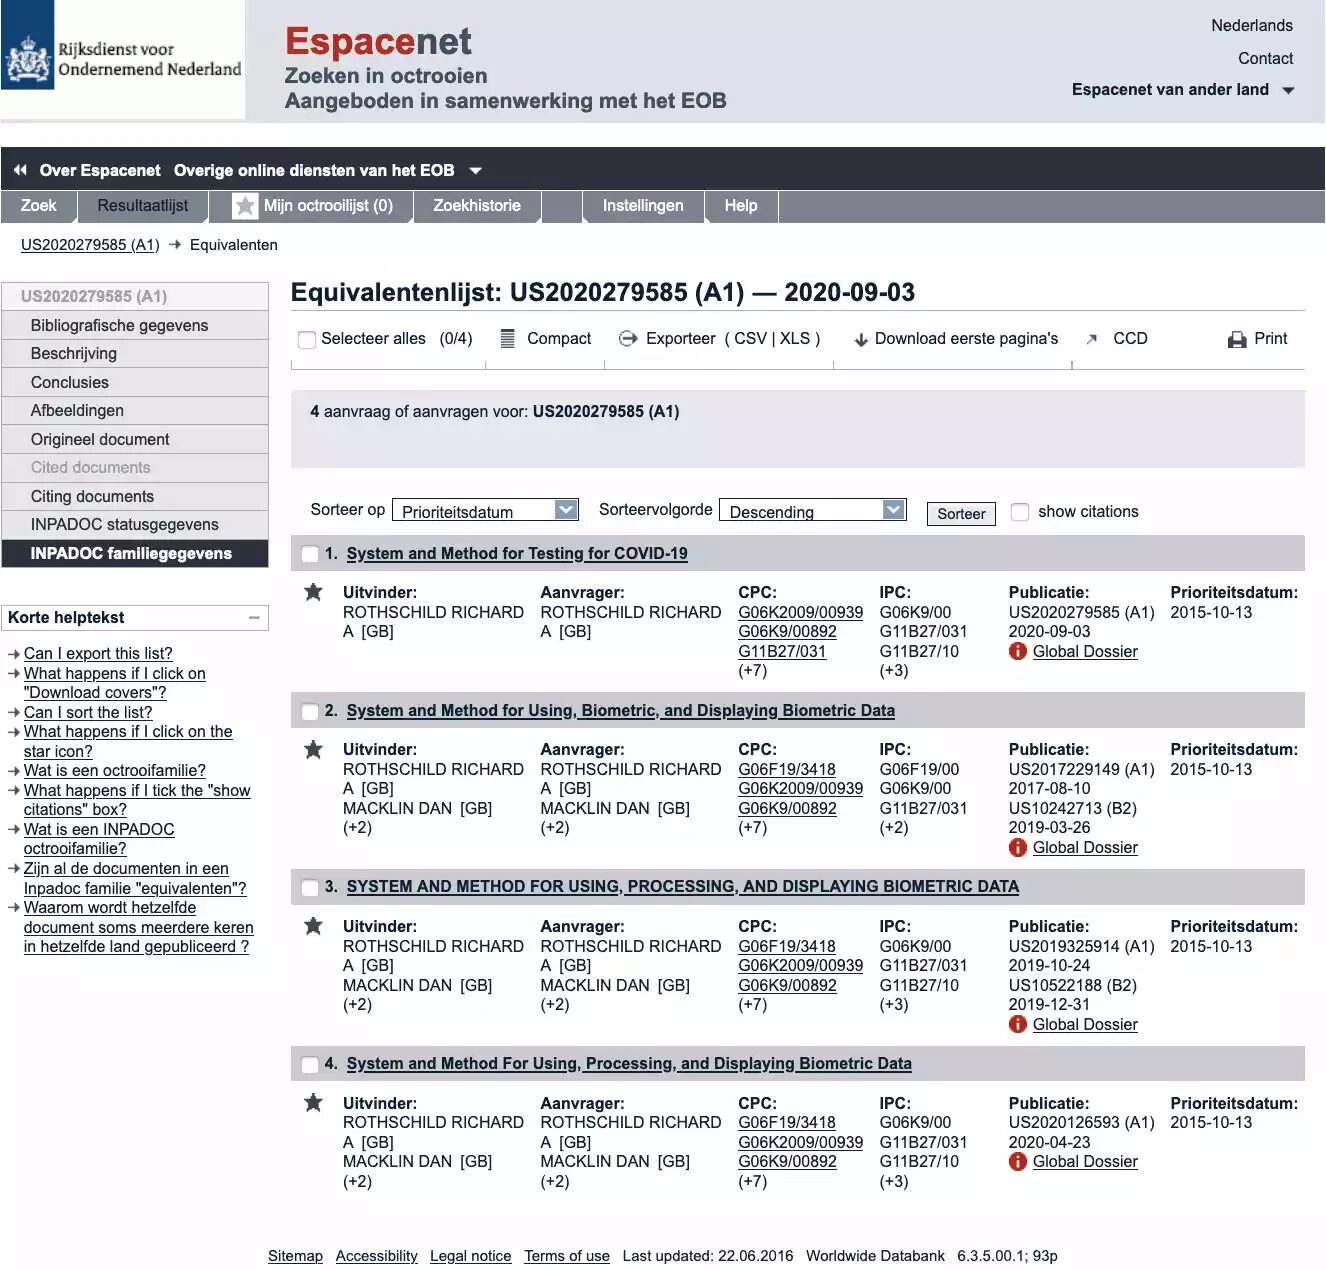Open Afbeeldingen in sidebar
Viewport: 1326px width, 1270px height.
(135, 411)
